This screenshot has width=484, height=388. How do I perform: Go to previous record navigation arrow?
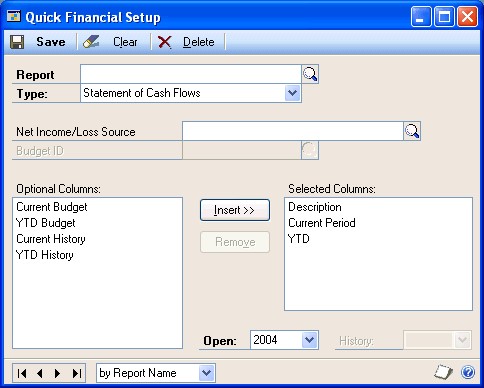(40, 373)
